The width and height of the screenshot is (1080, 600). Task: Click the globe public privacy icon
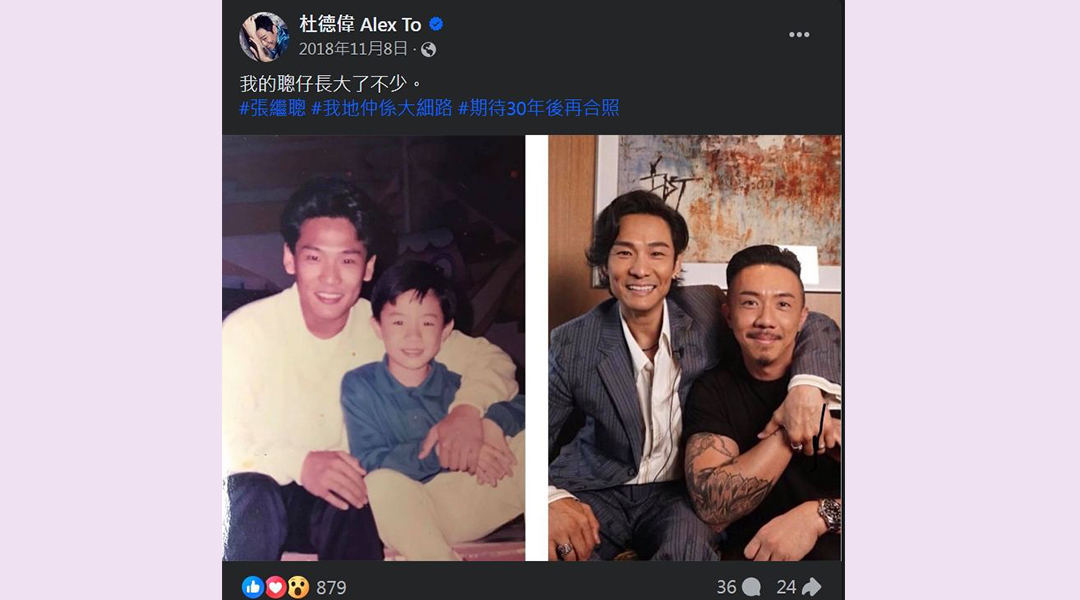click(x=428, y=50)
